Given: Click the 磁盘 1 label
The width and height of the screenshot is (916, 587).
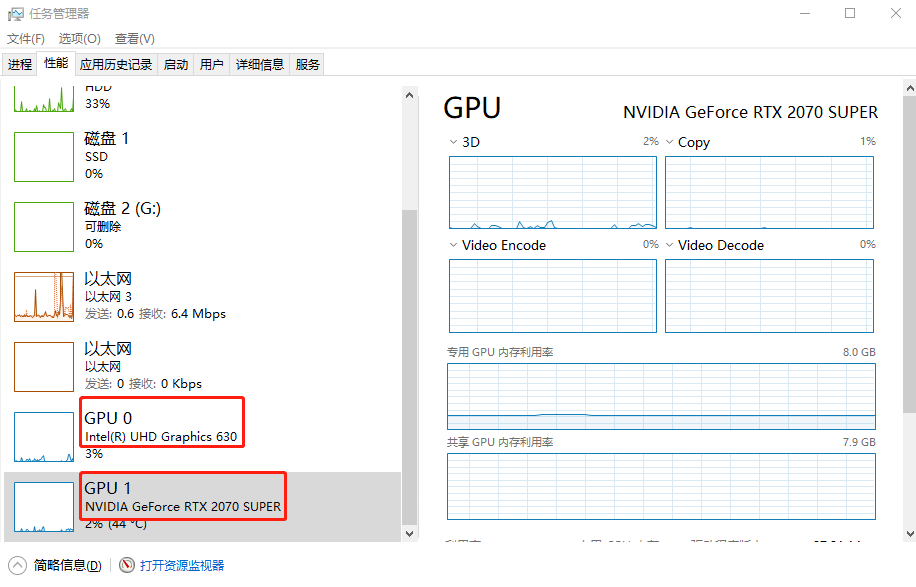Looking at the screenshot, I should coord(106,139).
